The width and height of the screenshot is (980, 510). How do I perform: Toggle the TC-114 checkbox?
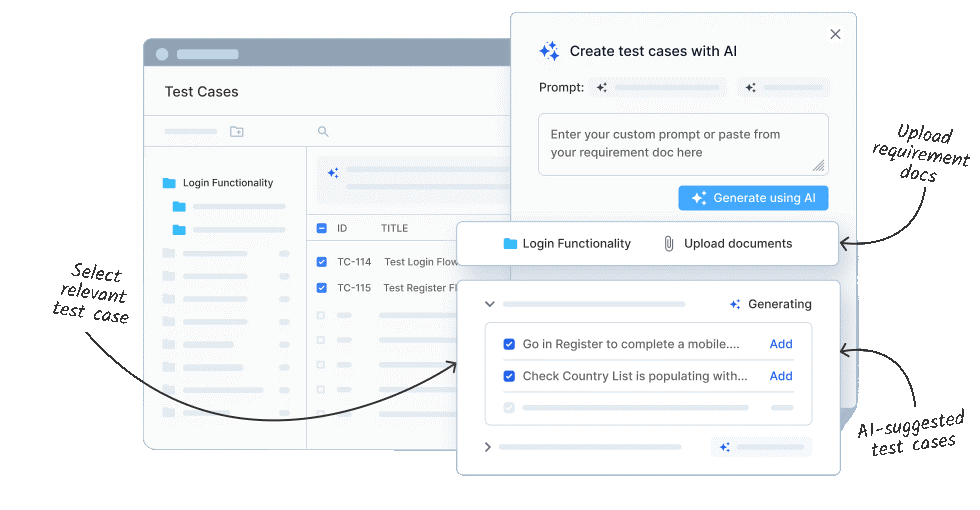(321, 262)
